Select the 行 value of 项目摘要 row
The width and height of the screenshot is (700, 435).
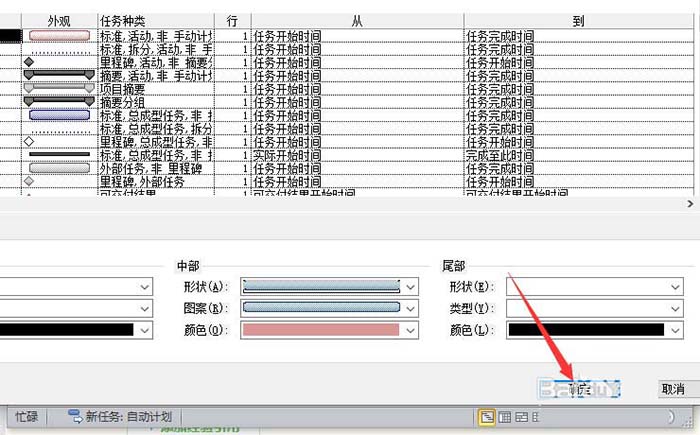[233, 88]
